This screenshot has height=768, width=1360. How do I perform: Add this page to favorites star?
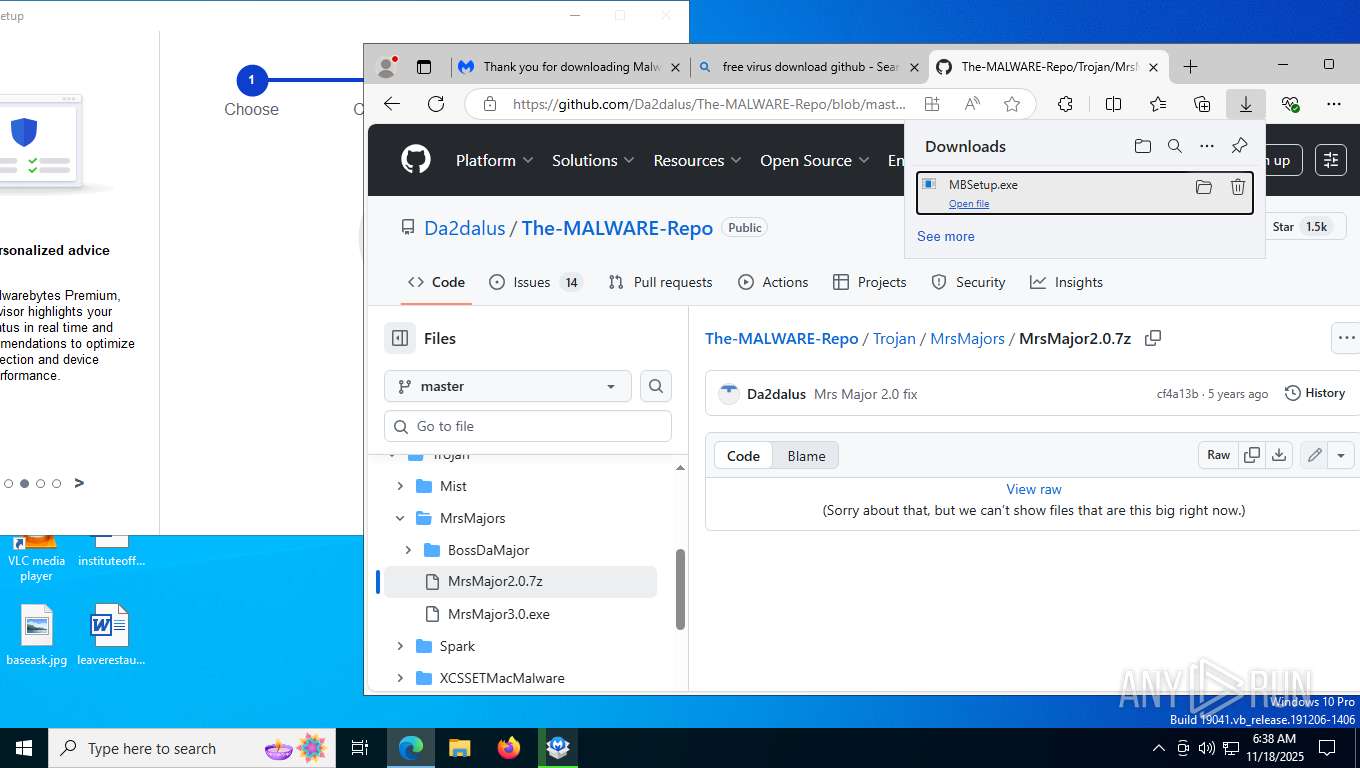[1012, 104]
